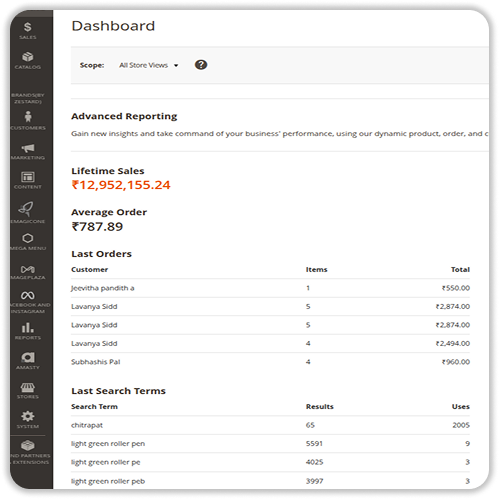Expand the All Store Views scope dropdown
The image size is (499, 499).
click(149, 65)
